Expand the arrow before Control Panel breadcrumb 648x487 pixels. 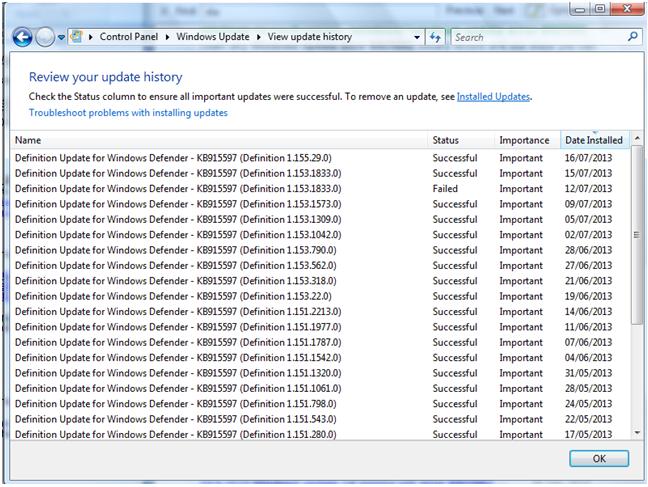[91, 37]
